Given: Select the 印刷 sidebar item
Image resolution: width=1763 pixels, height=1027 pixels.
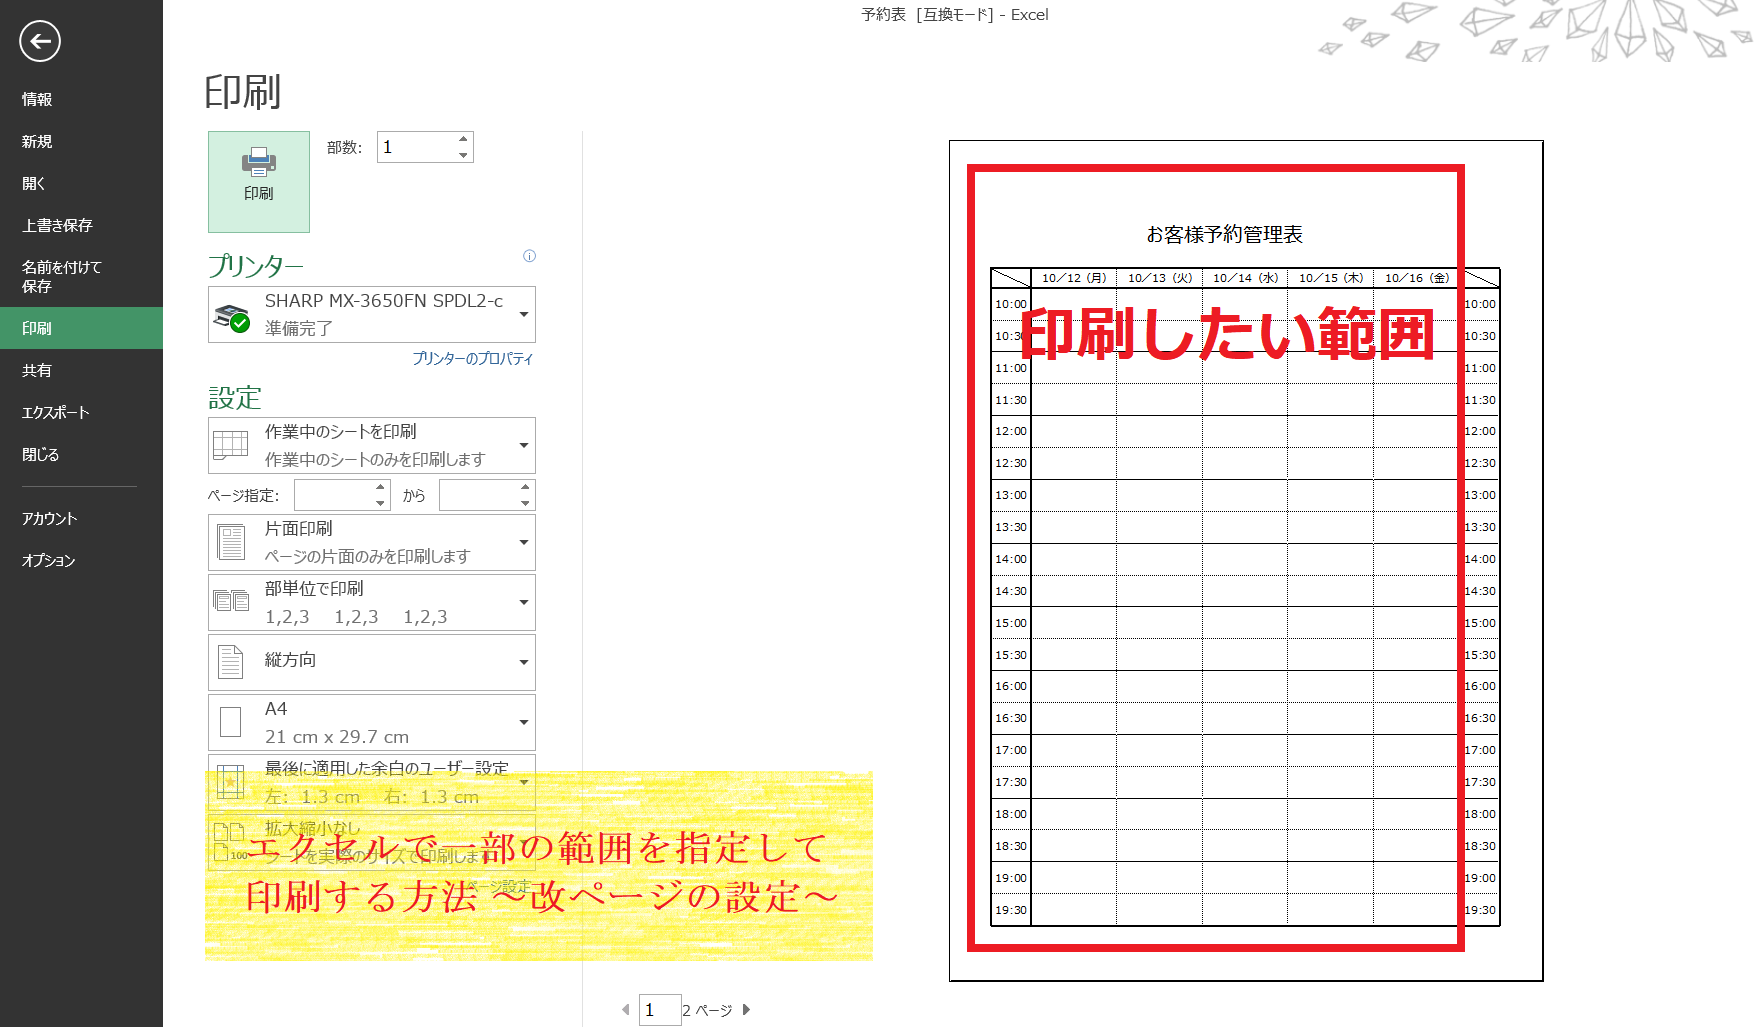Looking at the screenshot, I should click(81, 328).
